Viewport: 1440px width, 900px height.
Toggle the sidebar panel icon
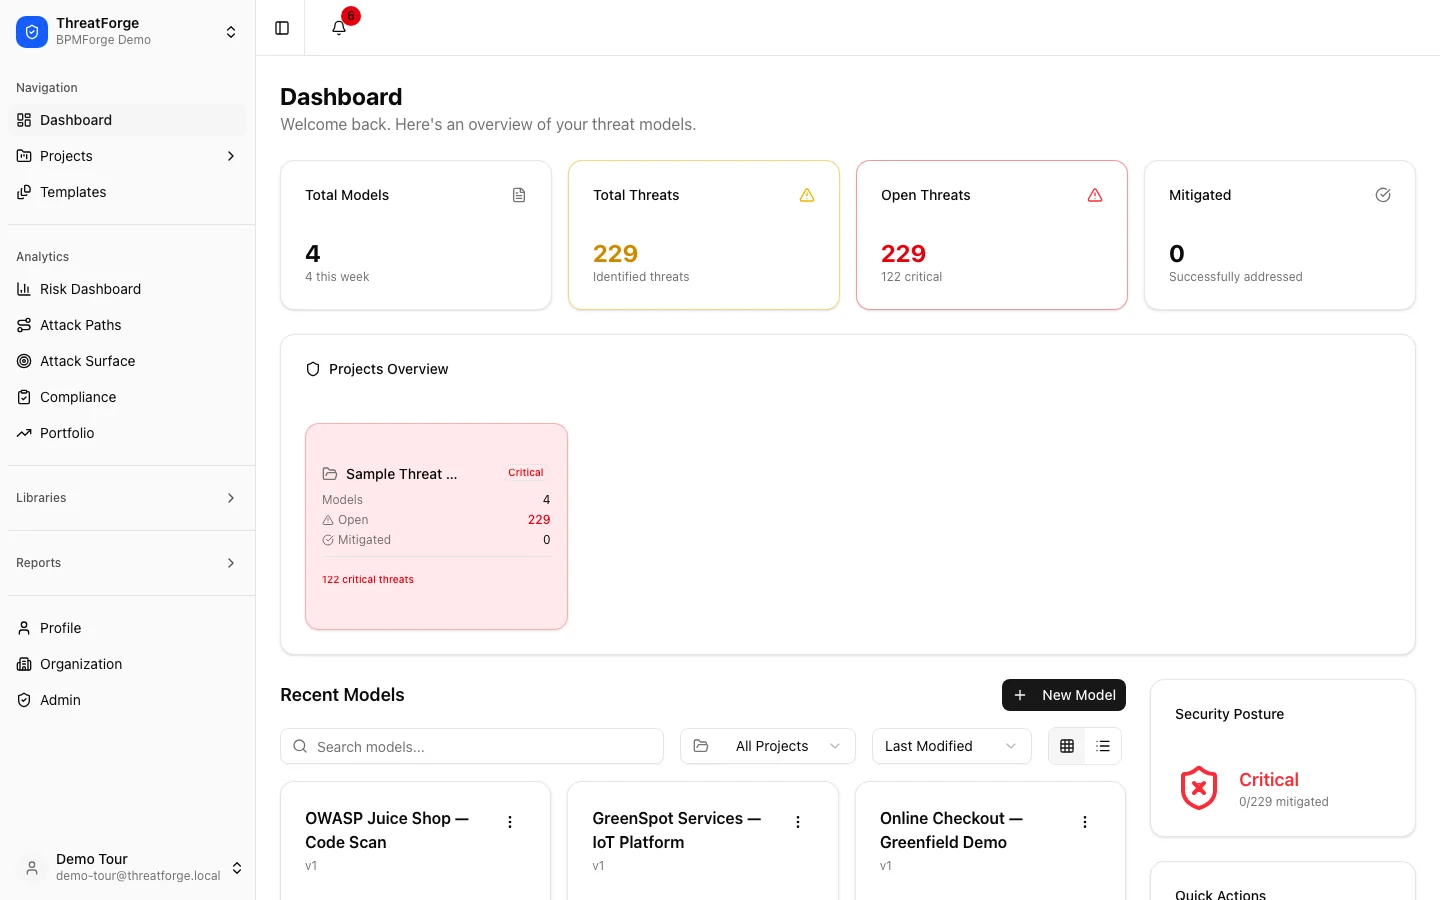tap(282, 28)
